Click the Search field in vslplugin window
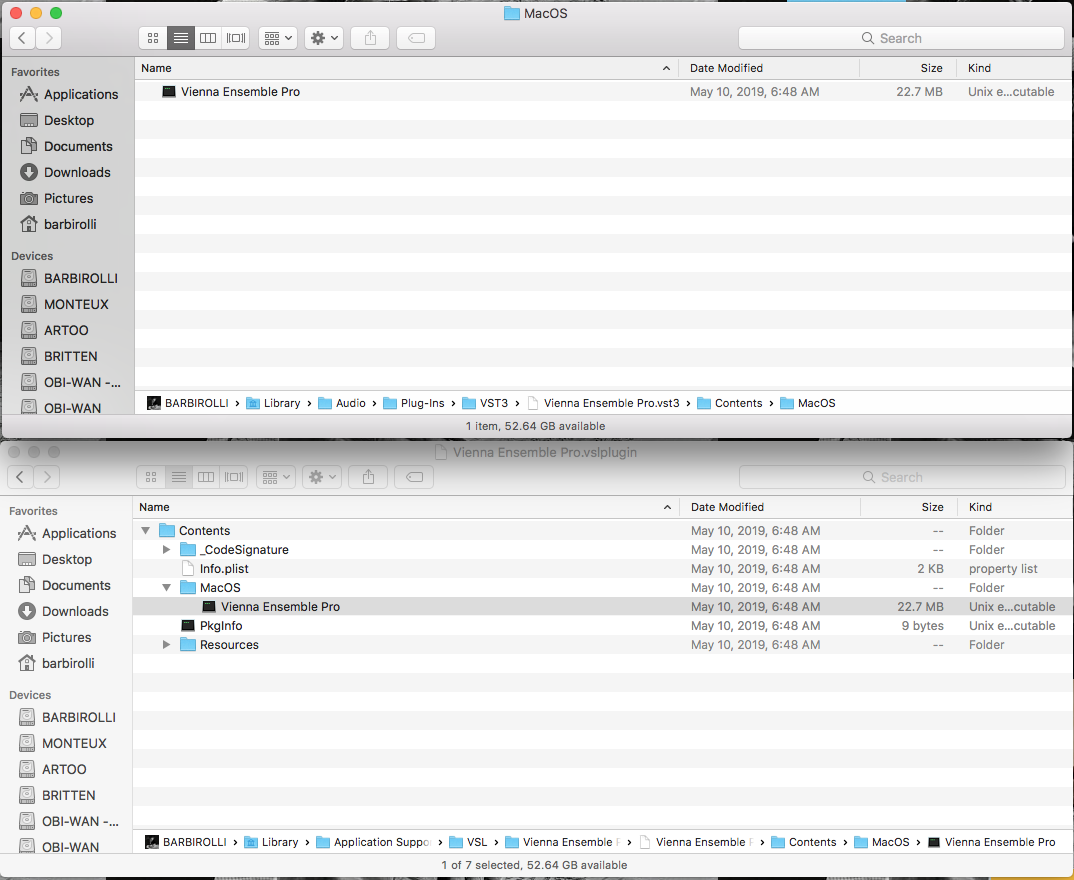The image size is (1074, 880). tap(902, 477)
